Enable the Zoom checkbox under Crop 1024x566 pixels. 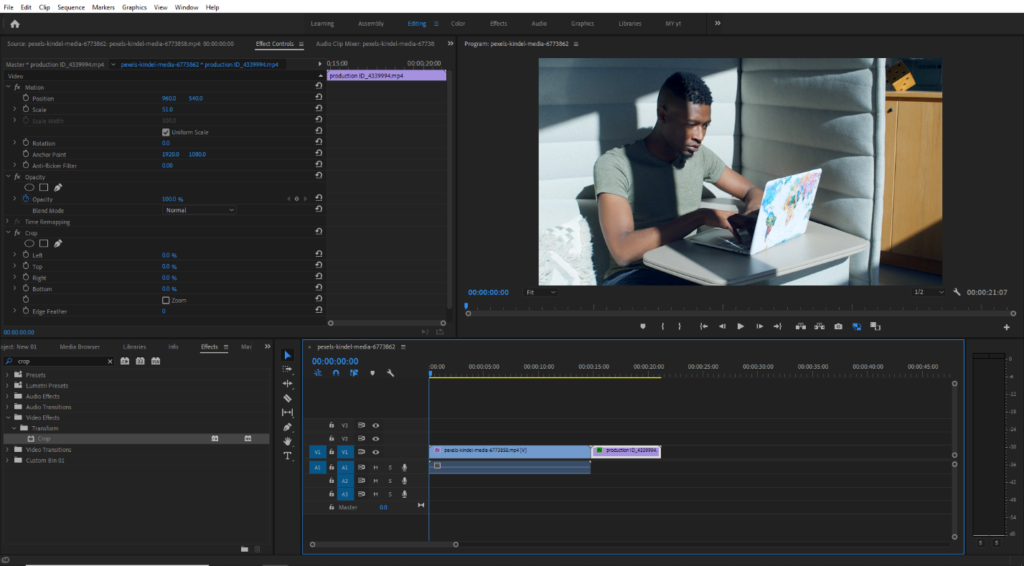(166, 300)
